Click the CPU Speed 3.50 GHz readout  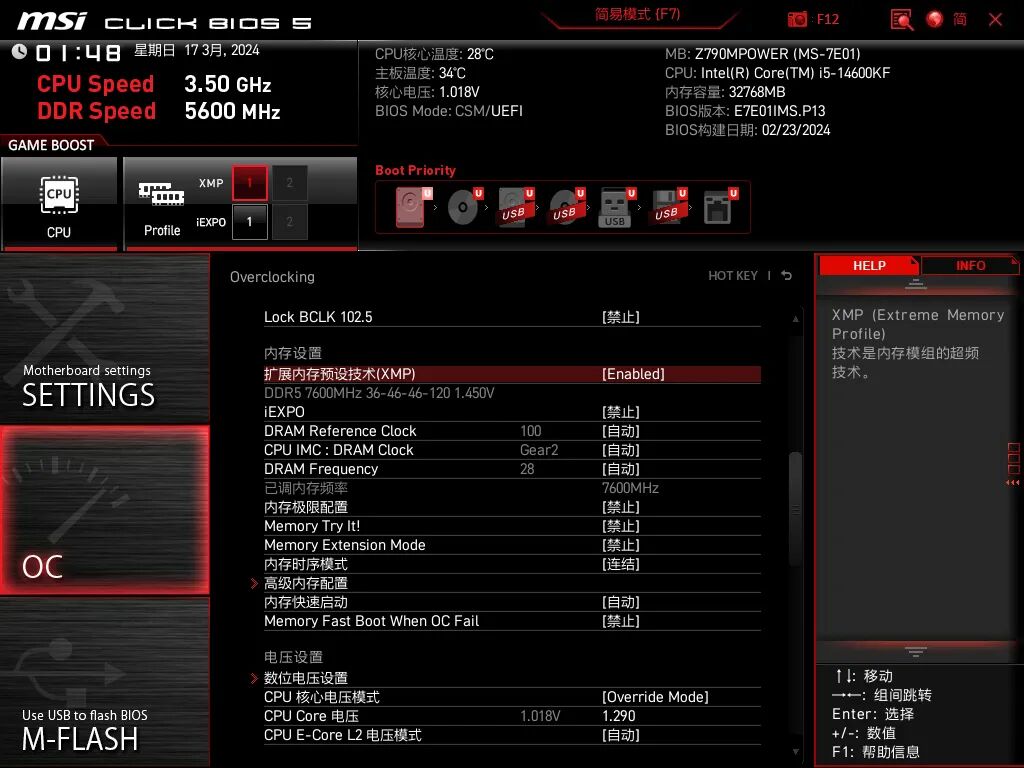tap(154, 84)
